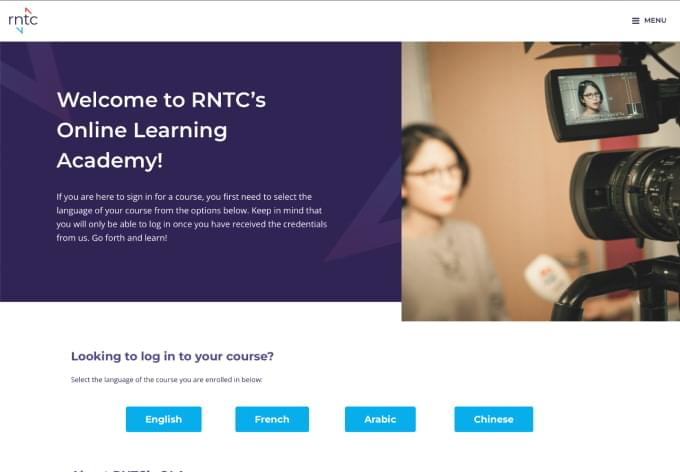This screenshot has height=472, width=680.
Task: Pick the Arabic course language button
Action: (380, 419)
